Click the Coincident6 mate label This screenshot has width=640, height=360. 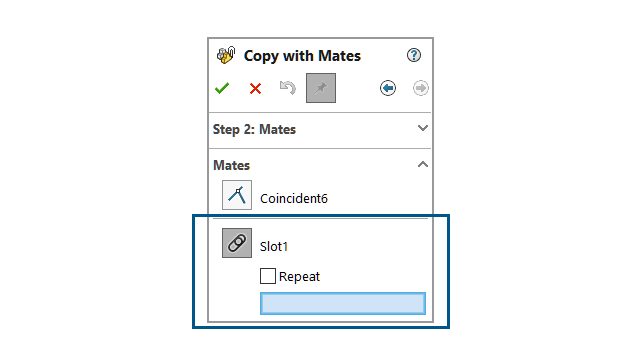click(x=294, y=198)
